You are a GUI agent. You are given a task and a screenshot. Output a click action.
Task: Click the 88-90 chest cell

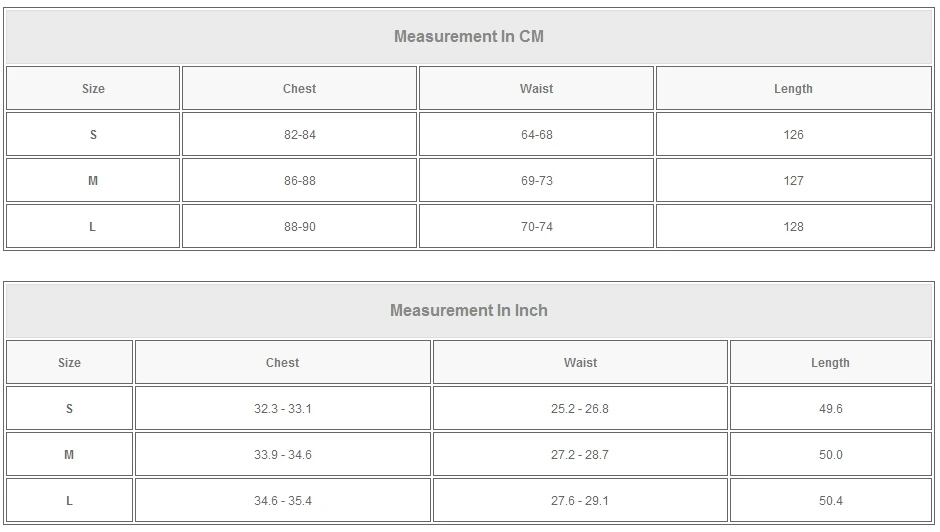299,227
